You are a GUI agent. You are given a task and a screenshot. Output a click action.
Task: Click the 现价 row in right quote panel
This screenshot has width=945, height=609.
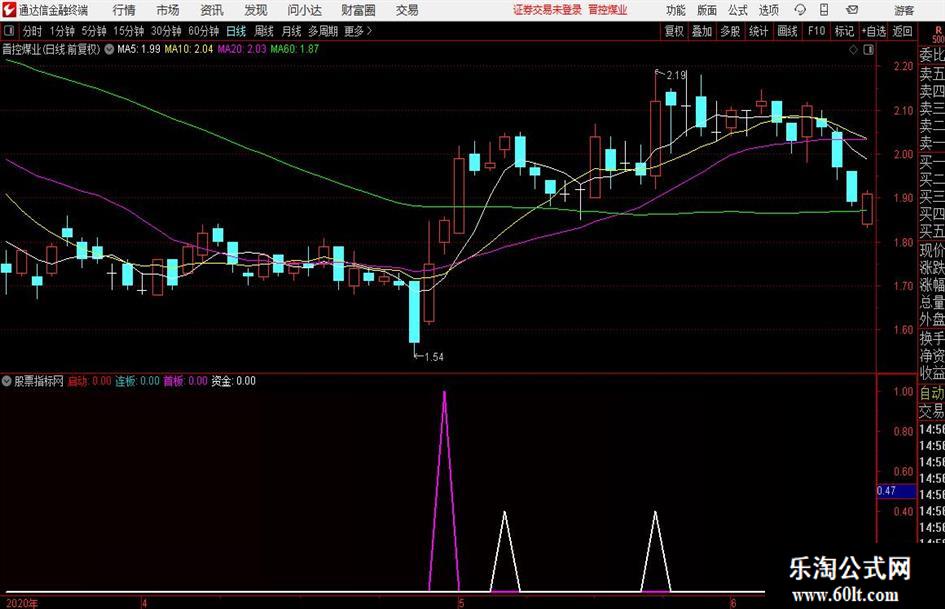click(x=932, y=250)
